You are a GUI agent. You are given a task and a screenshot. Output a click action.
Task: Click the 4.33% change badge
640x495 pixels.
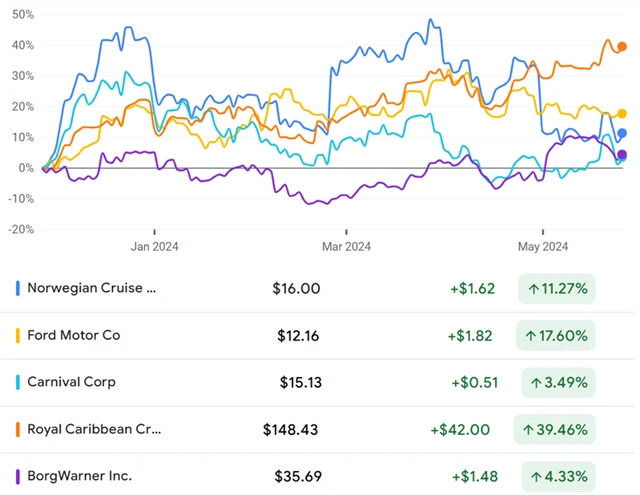[556, 476]
